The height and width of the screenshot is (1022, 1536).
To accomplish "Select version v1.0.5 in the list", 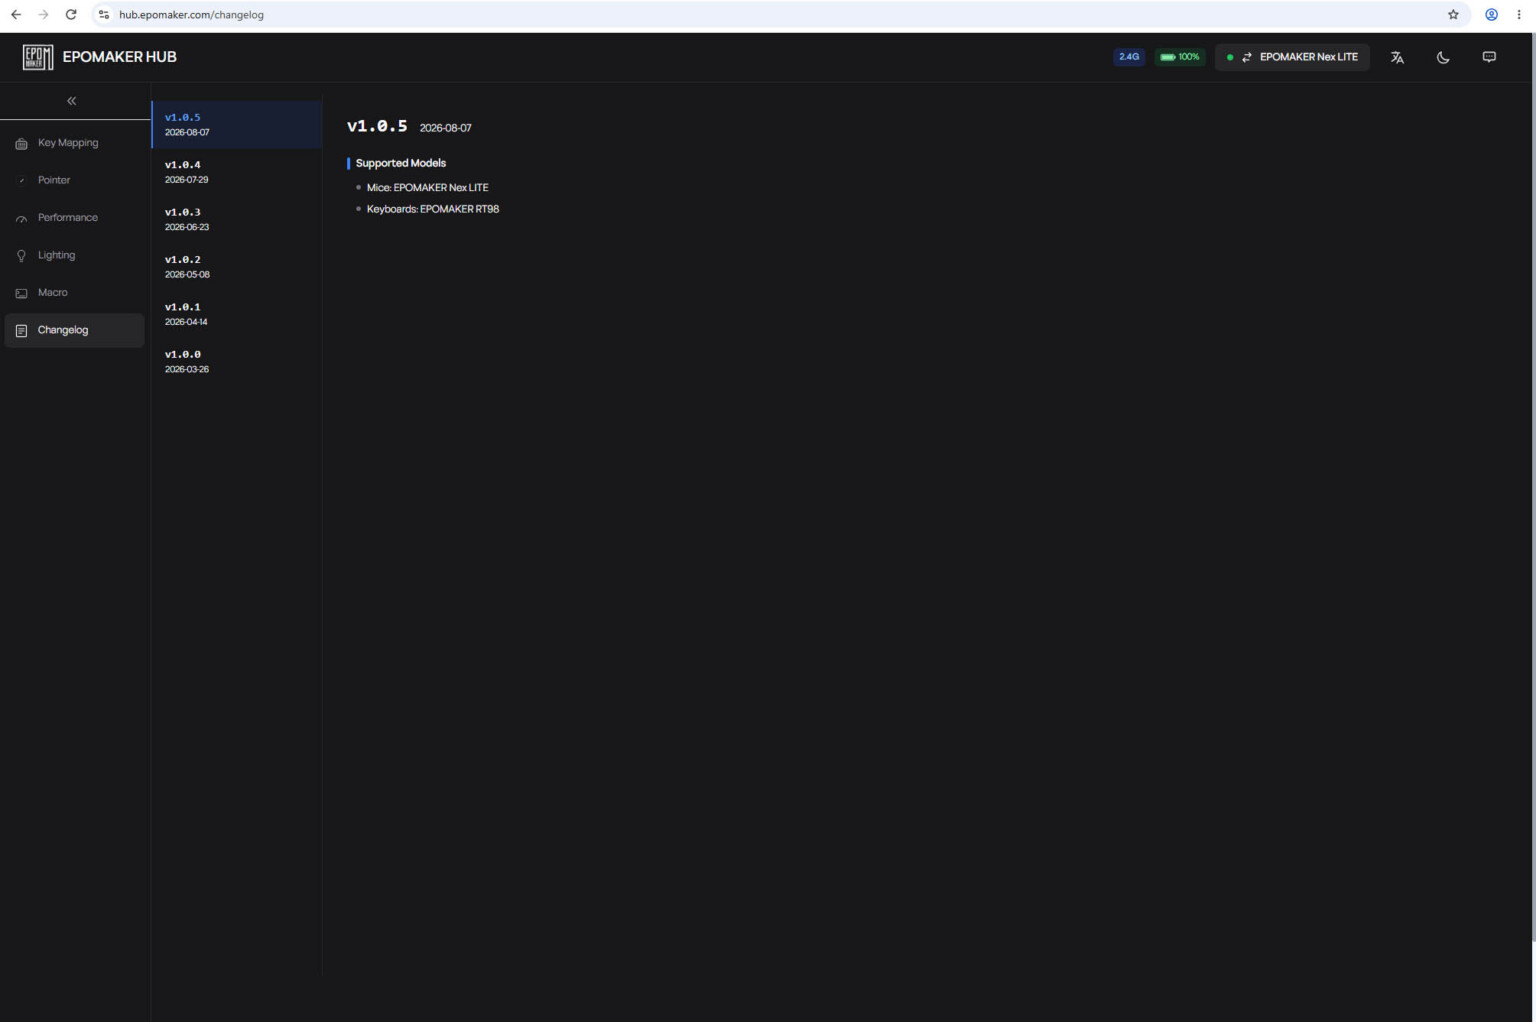I will 237,125.
